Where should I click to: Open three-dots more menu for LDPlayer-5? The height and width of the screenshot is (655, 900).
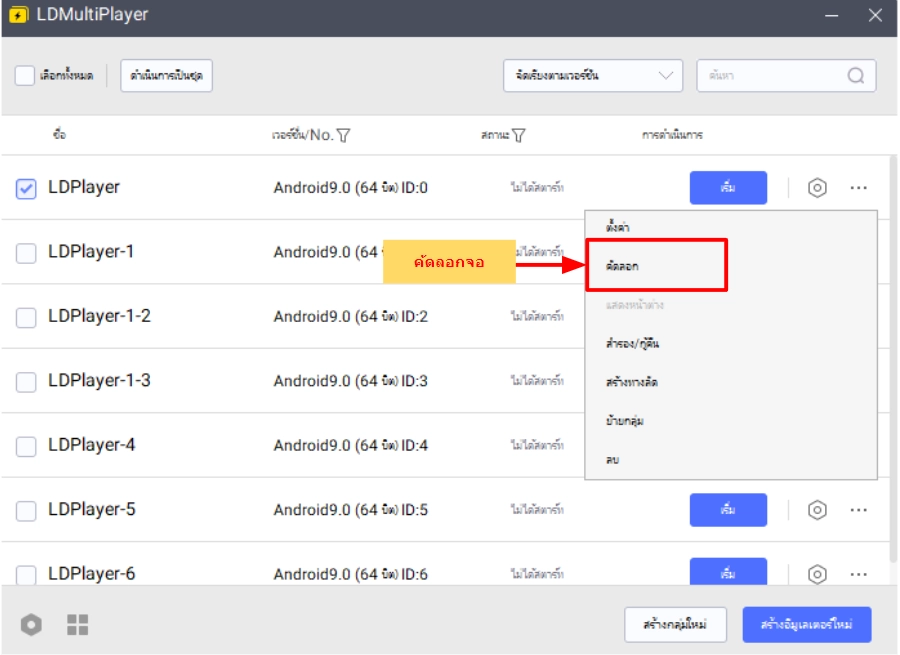(859, 510)
